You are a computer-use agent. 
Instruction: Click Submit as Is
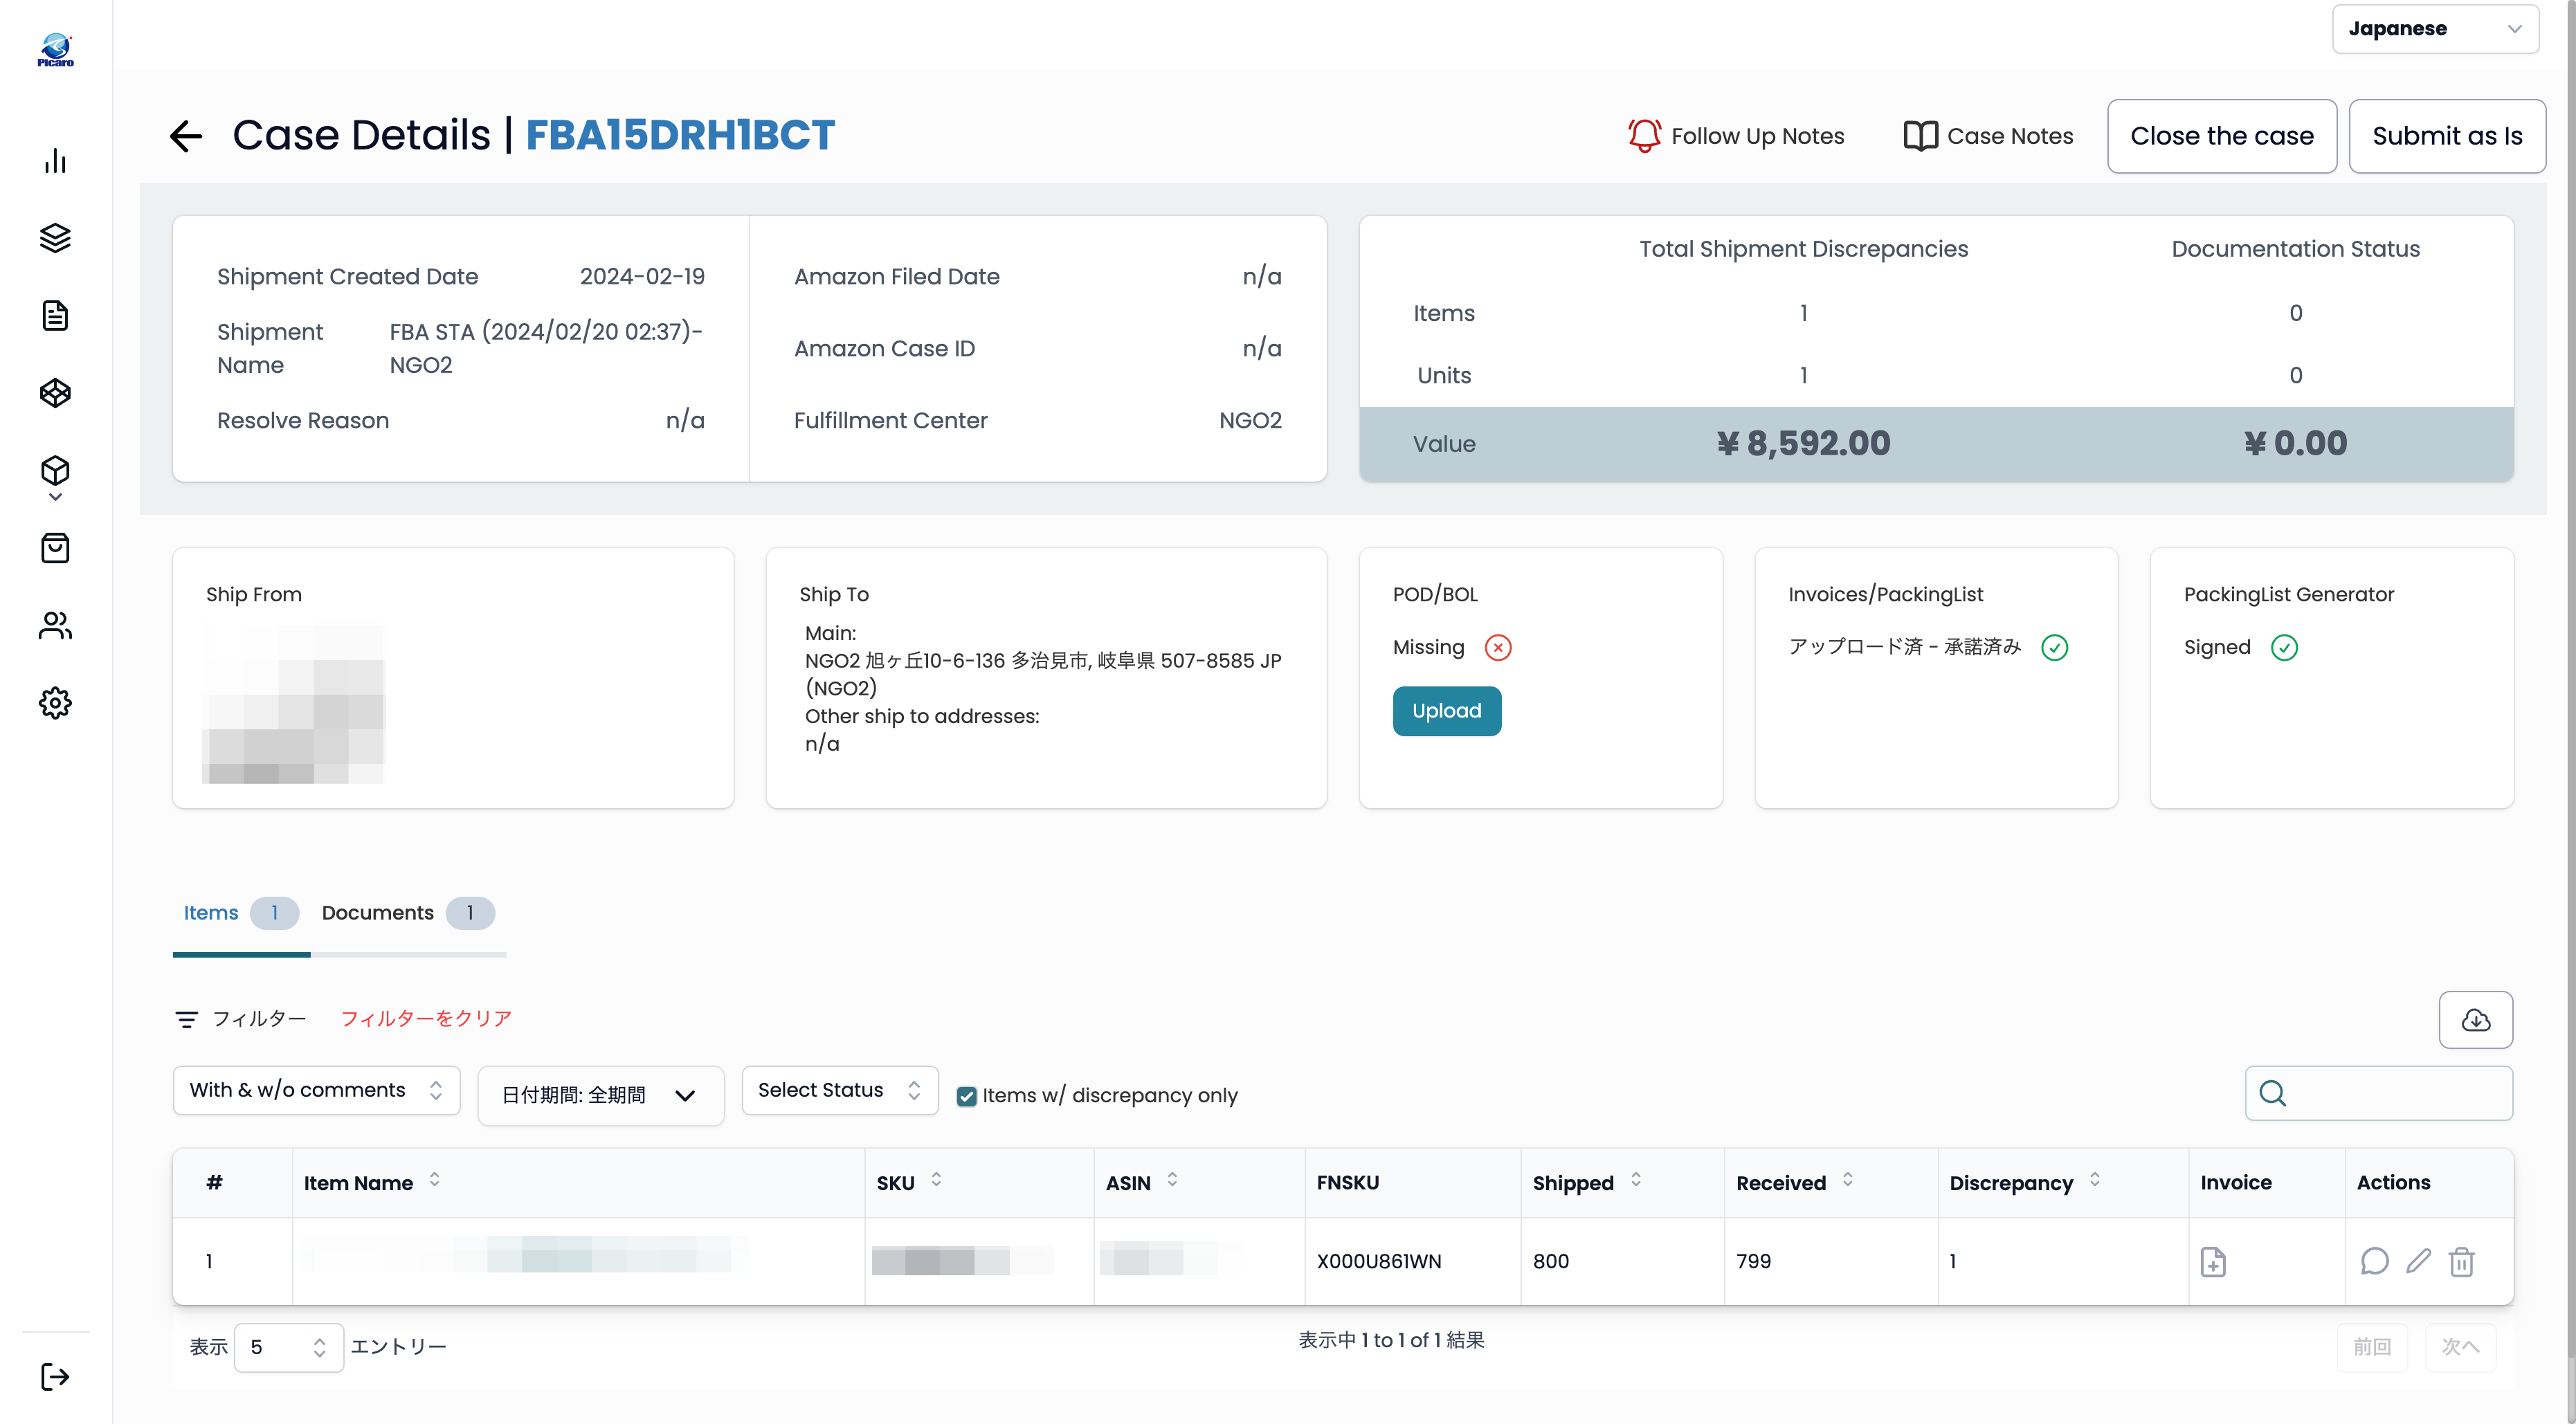tap(2447, 136)
